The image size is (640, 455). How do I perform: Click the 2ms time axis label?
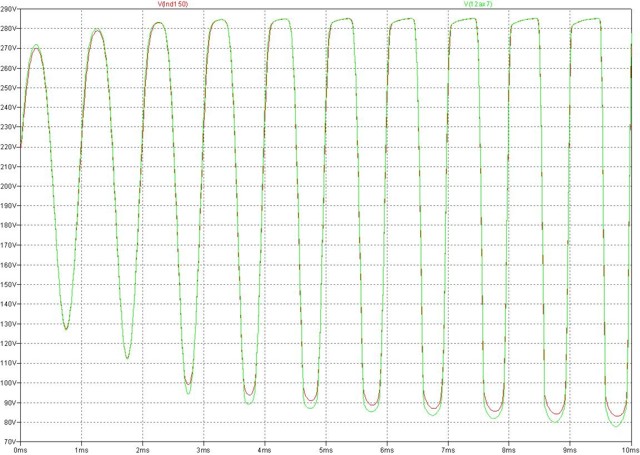tap(142, 449)
